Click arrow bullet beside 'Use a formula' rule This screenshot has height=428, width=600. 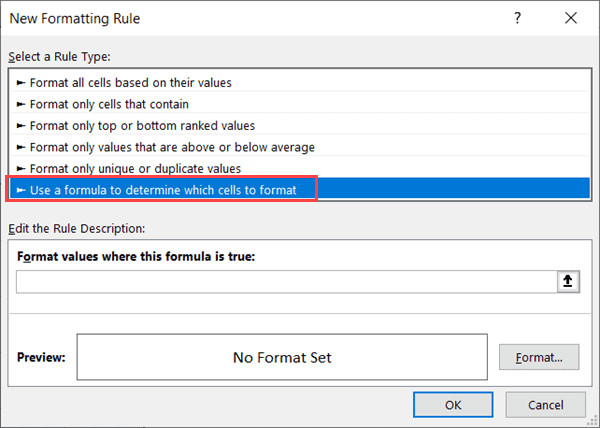coord(21,189)
